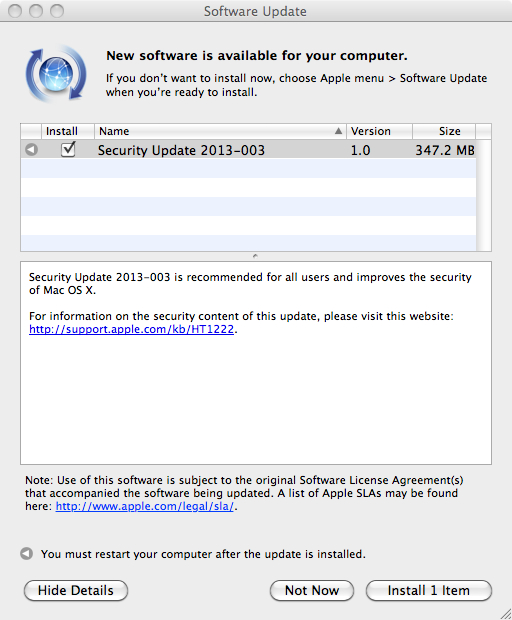Click the yellow minimize window button
This screenshot has width=512, height=620.
pos(36,11)
